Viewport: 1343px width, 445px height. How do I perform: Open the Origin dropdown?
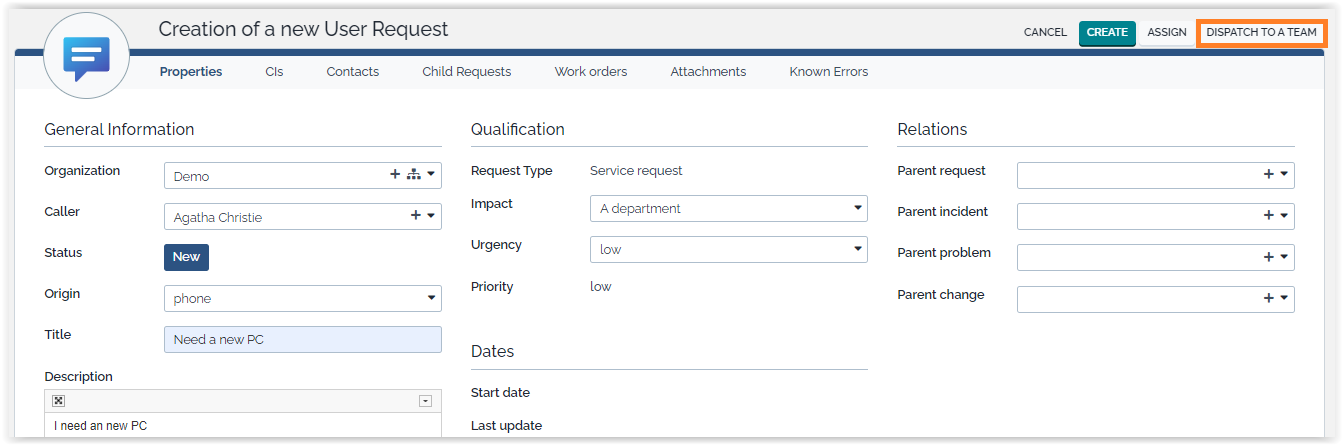coord(431,298)
